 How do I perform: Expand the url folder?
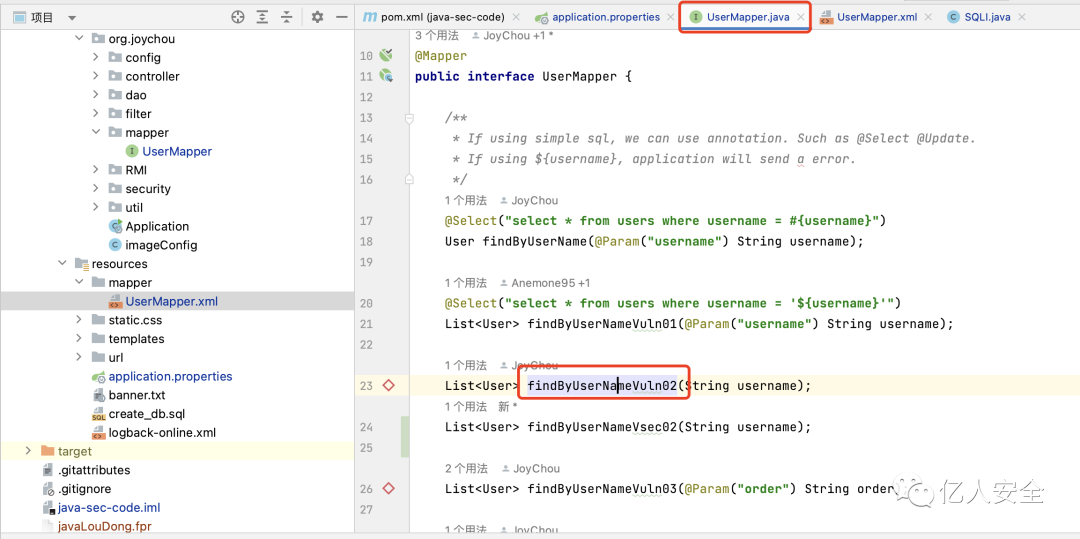coord(79,357)
